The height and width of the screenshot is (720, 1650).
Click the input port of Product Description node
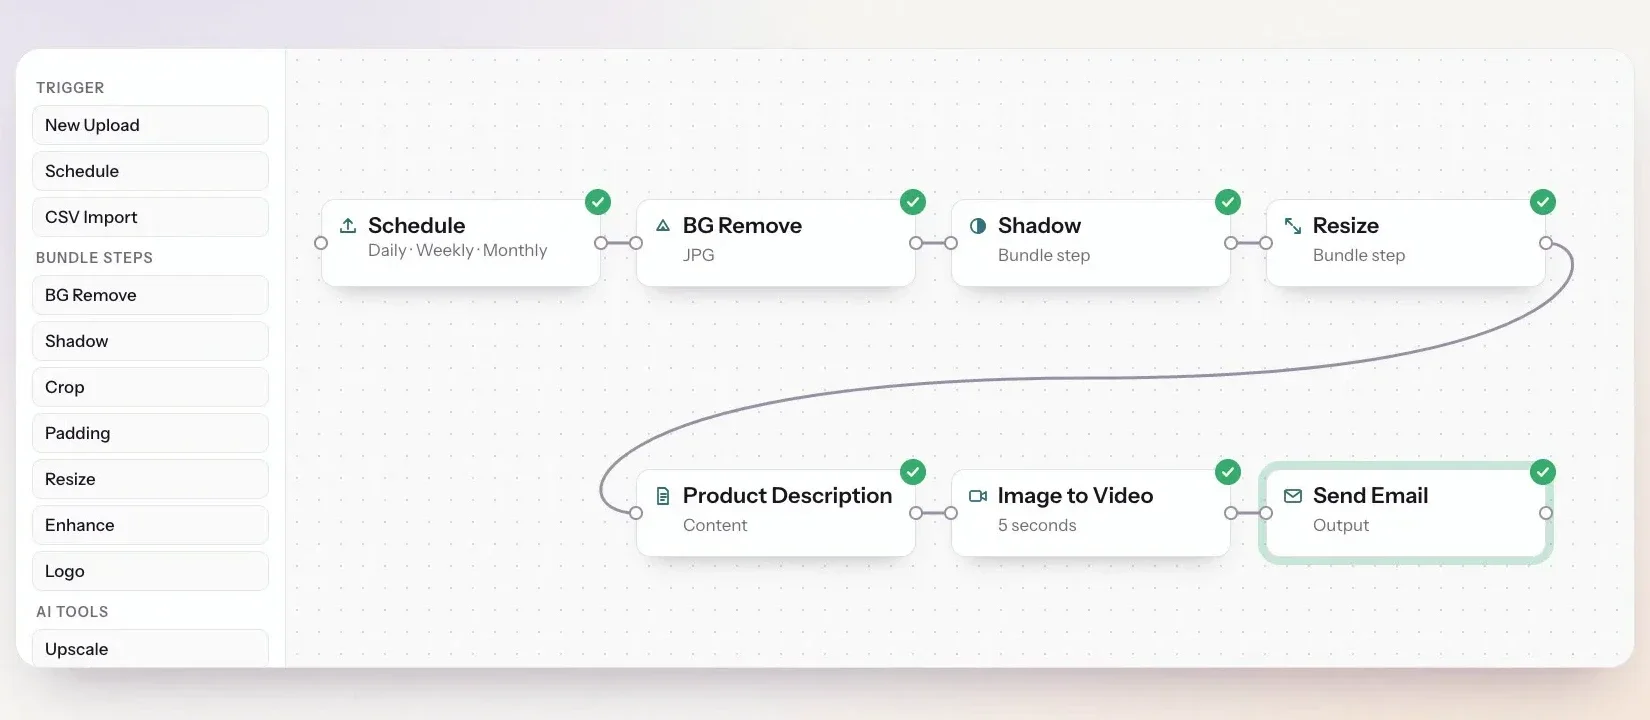click(x=636, y=513)
